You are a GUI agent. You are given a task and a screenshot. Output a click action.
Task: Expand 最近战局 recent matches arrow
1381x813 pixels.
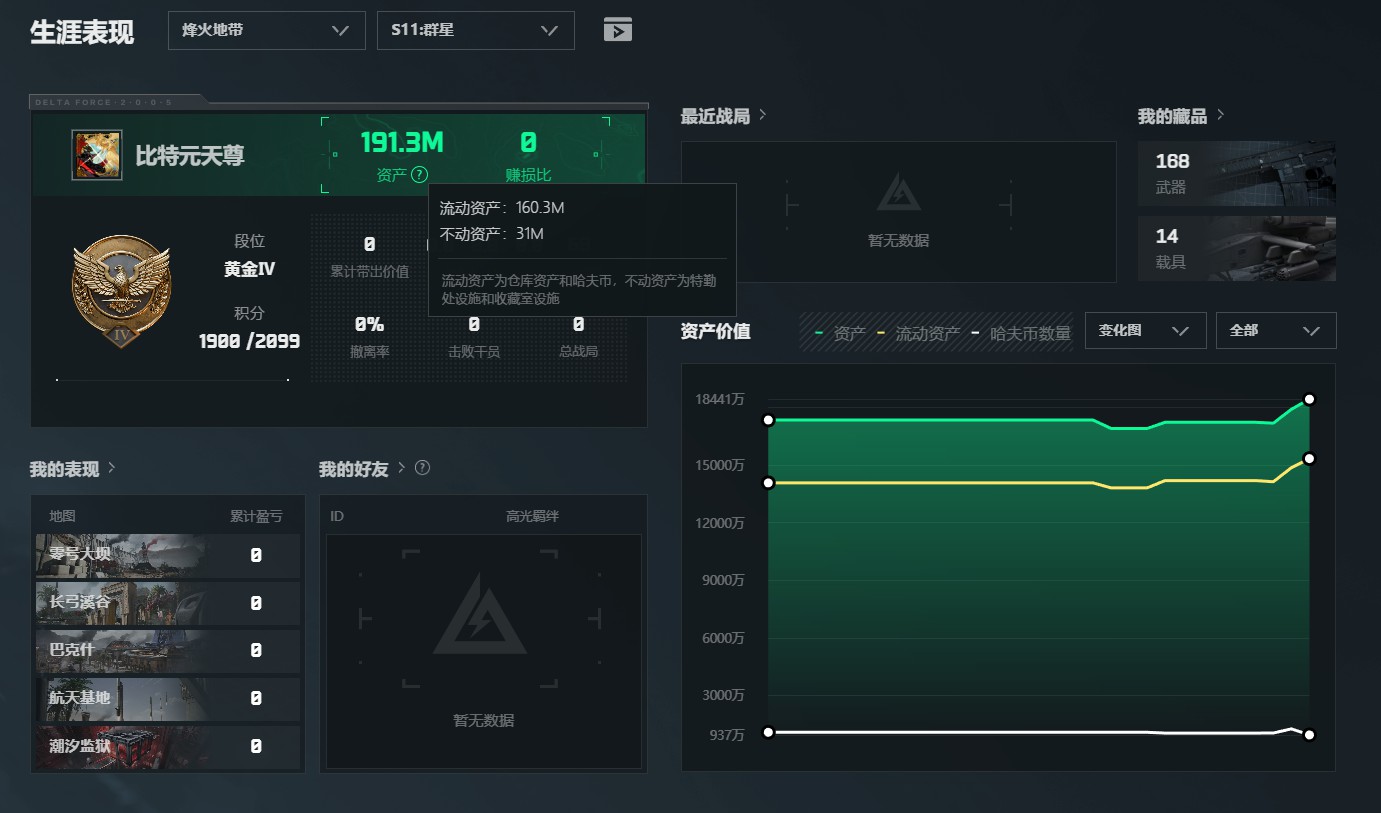[762, 115]
